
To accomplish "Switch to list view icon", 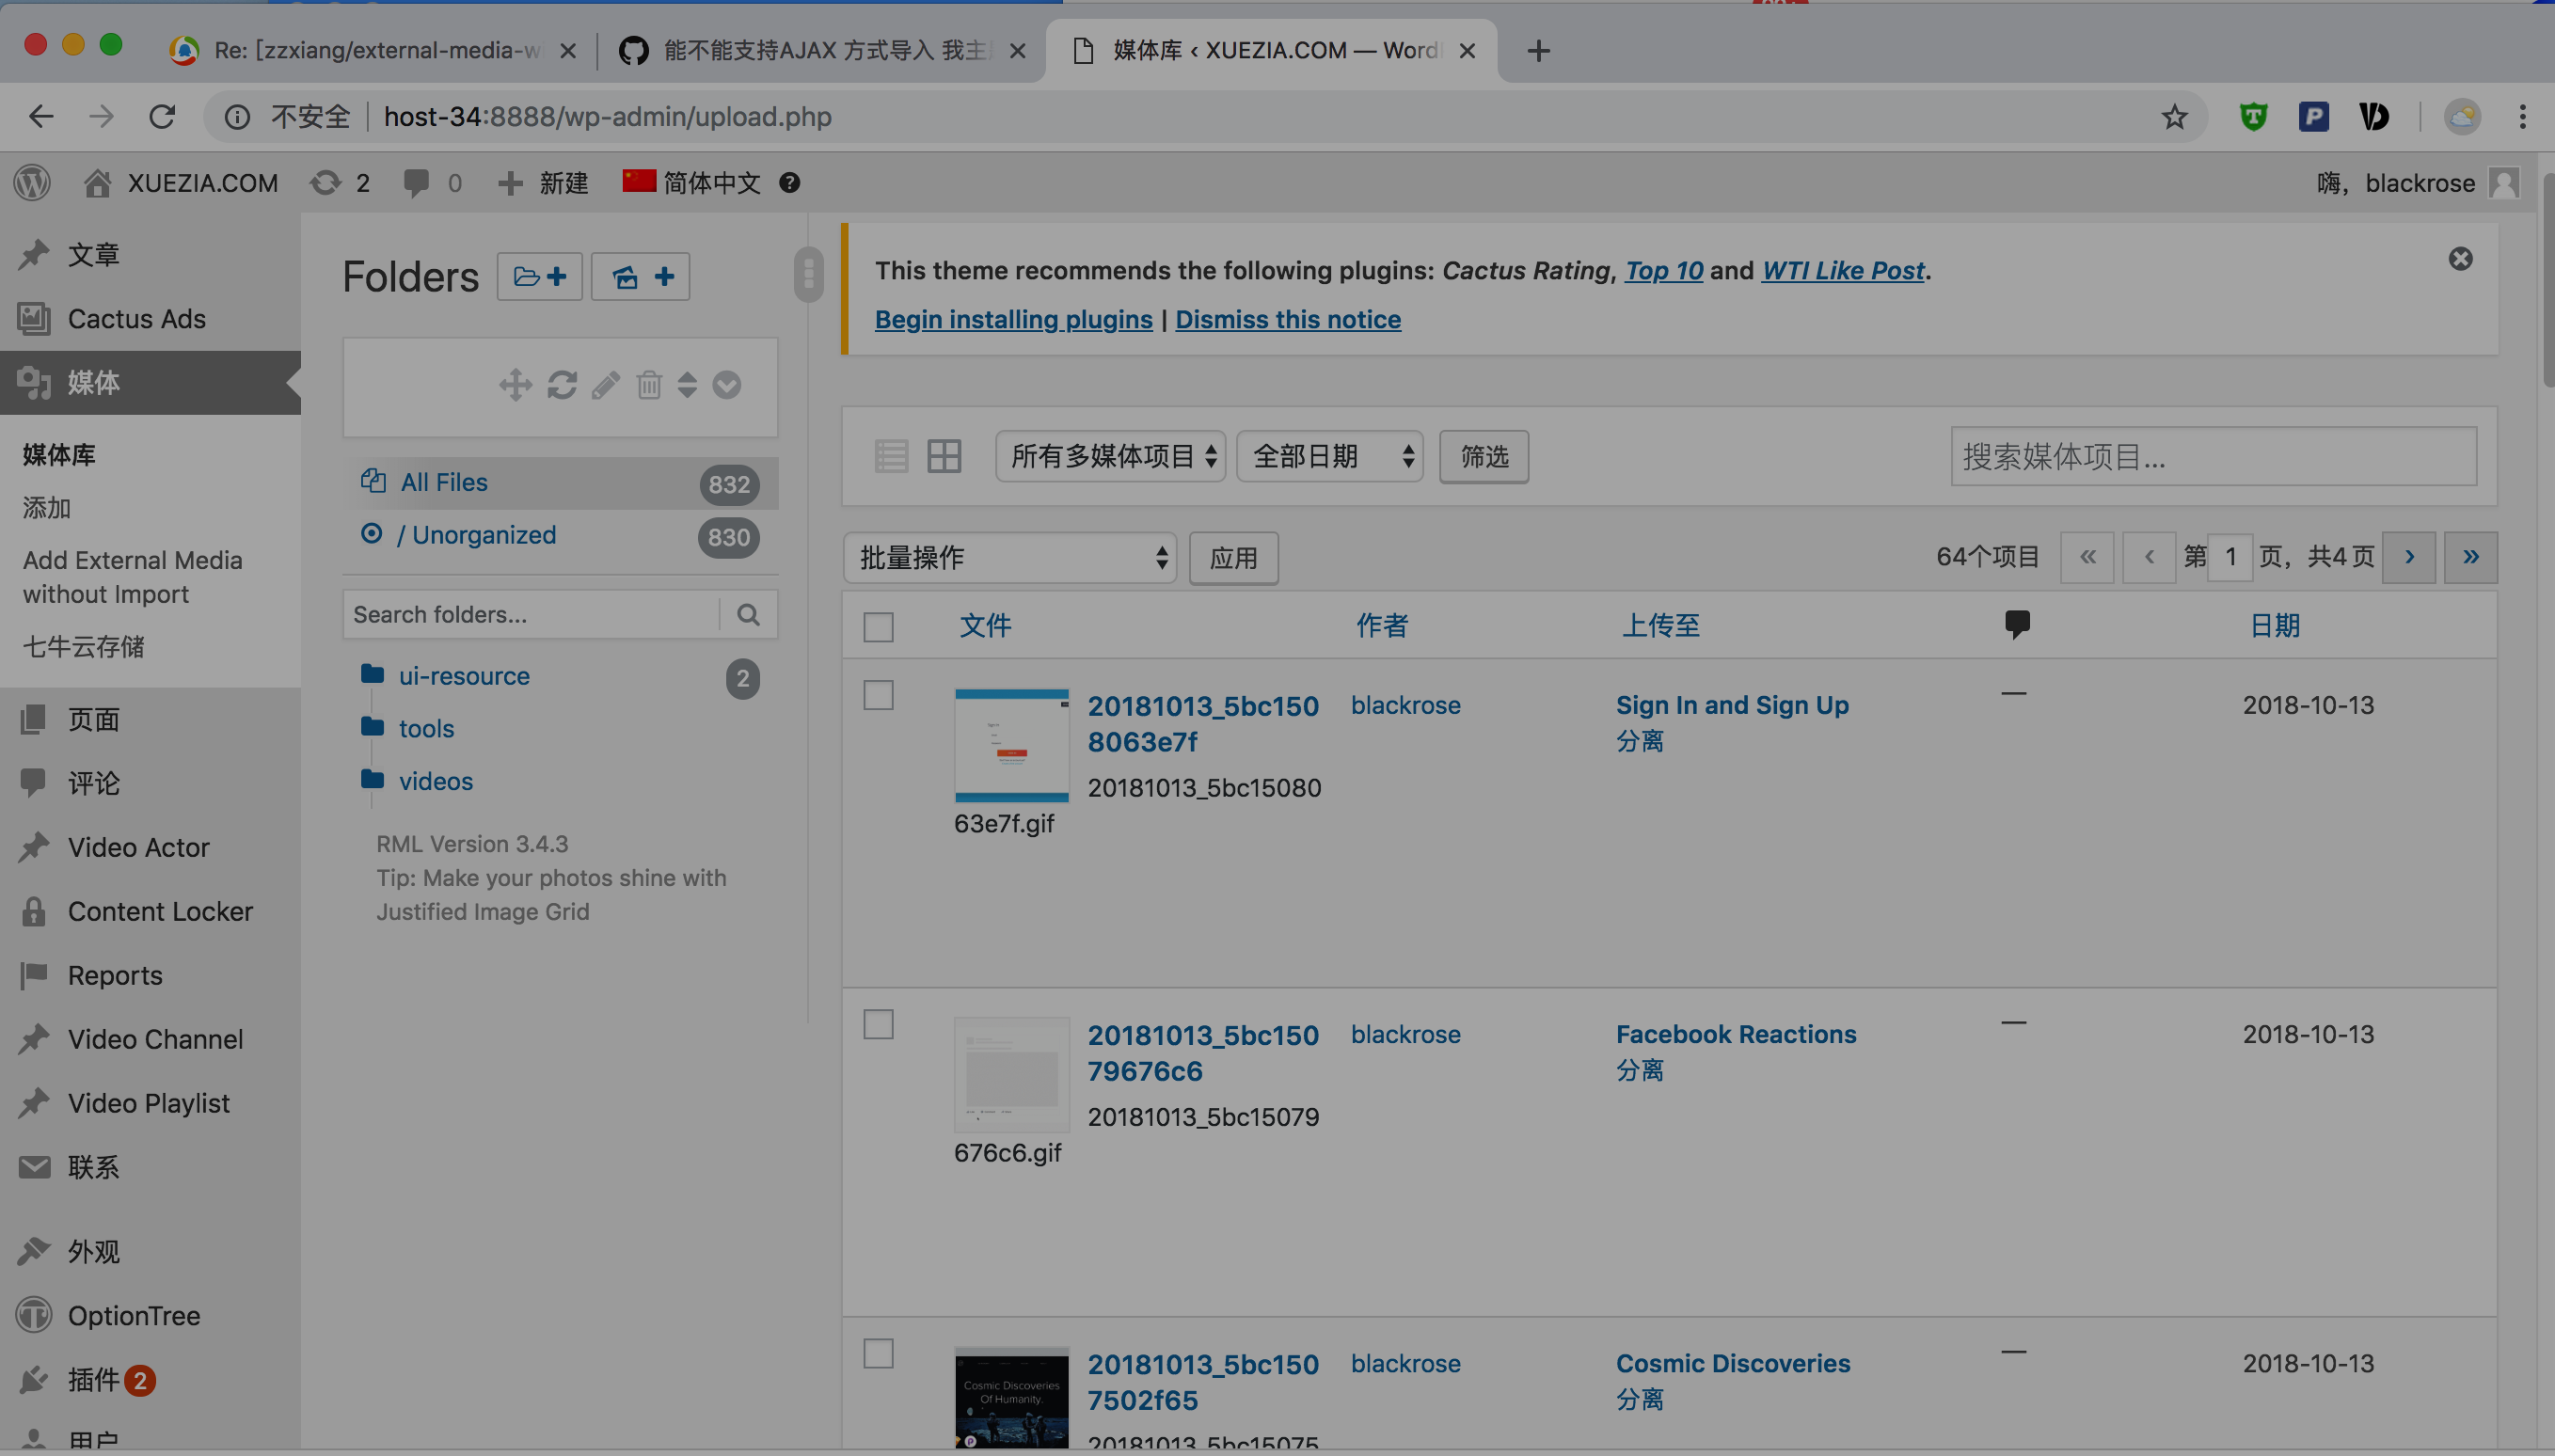I will coord(891,457).
